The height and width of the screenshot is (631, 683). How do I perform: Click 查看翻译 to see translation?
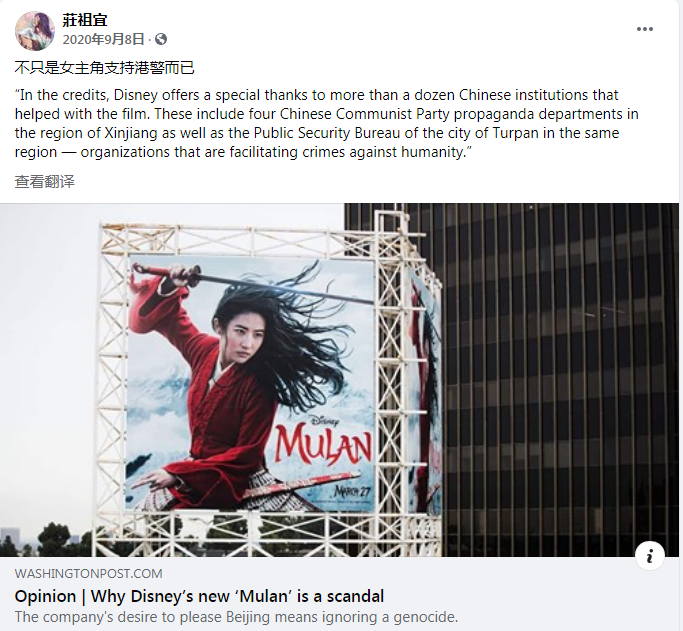click(44, 181)
